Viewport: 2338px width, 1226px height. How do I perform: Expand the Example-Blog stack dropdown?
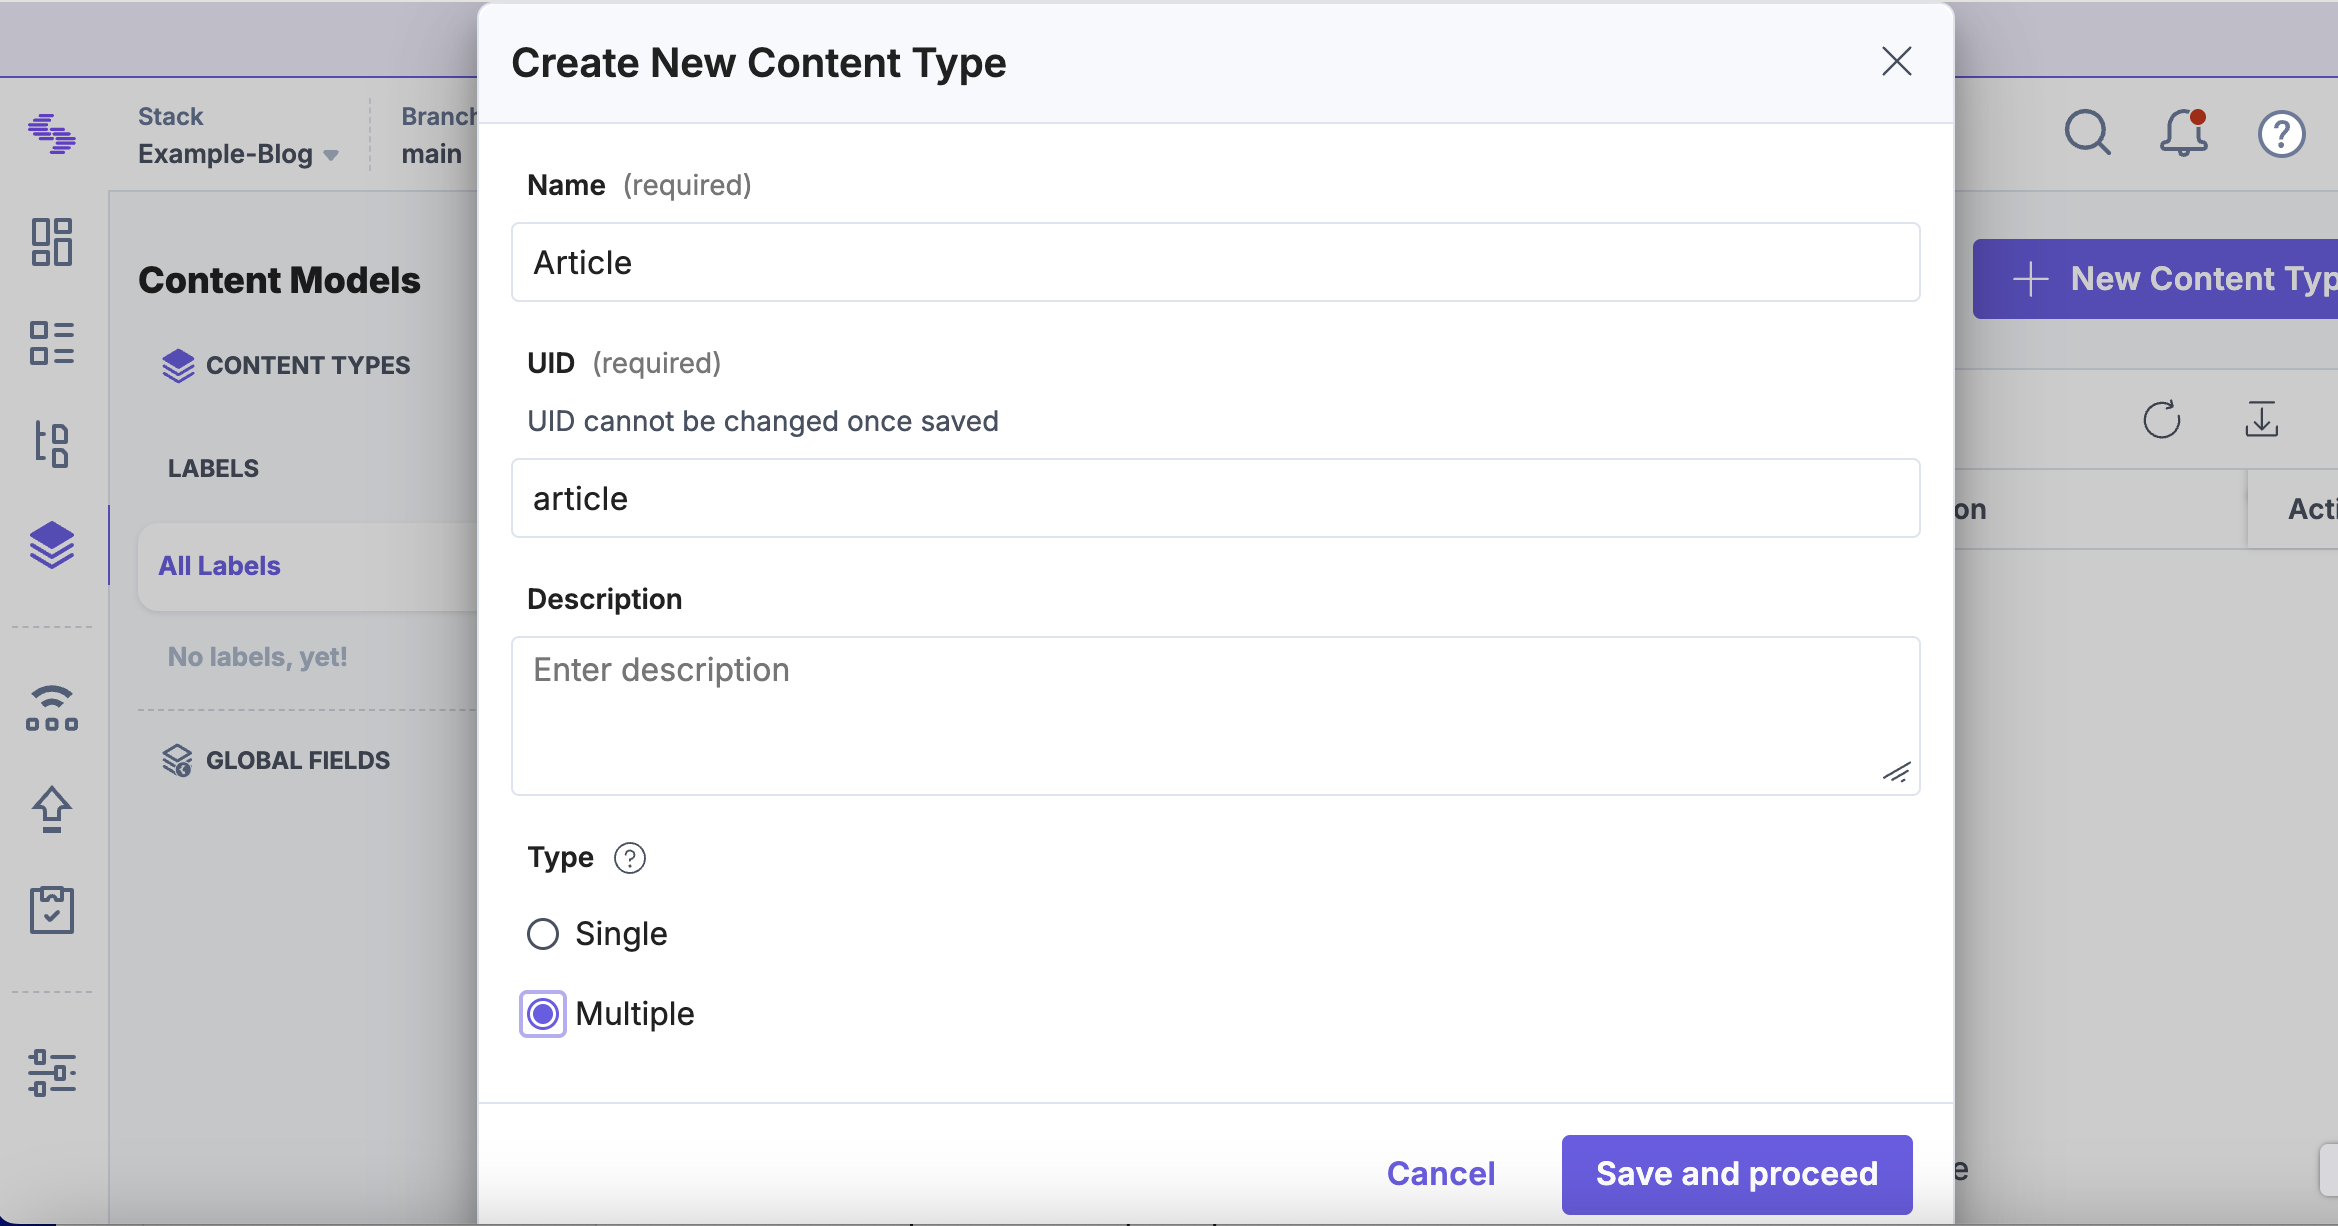point(238,154)
